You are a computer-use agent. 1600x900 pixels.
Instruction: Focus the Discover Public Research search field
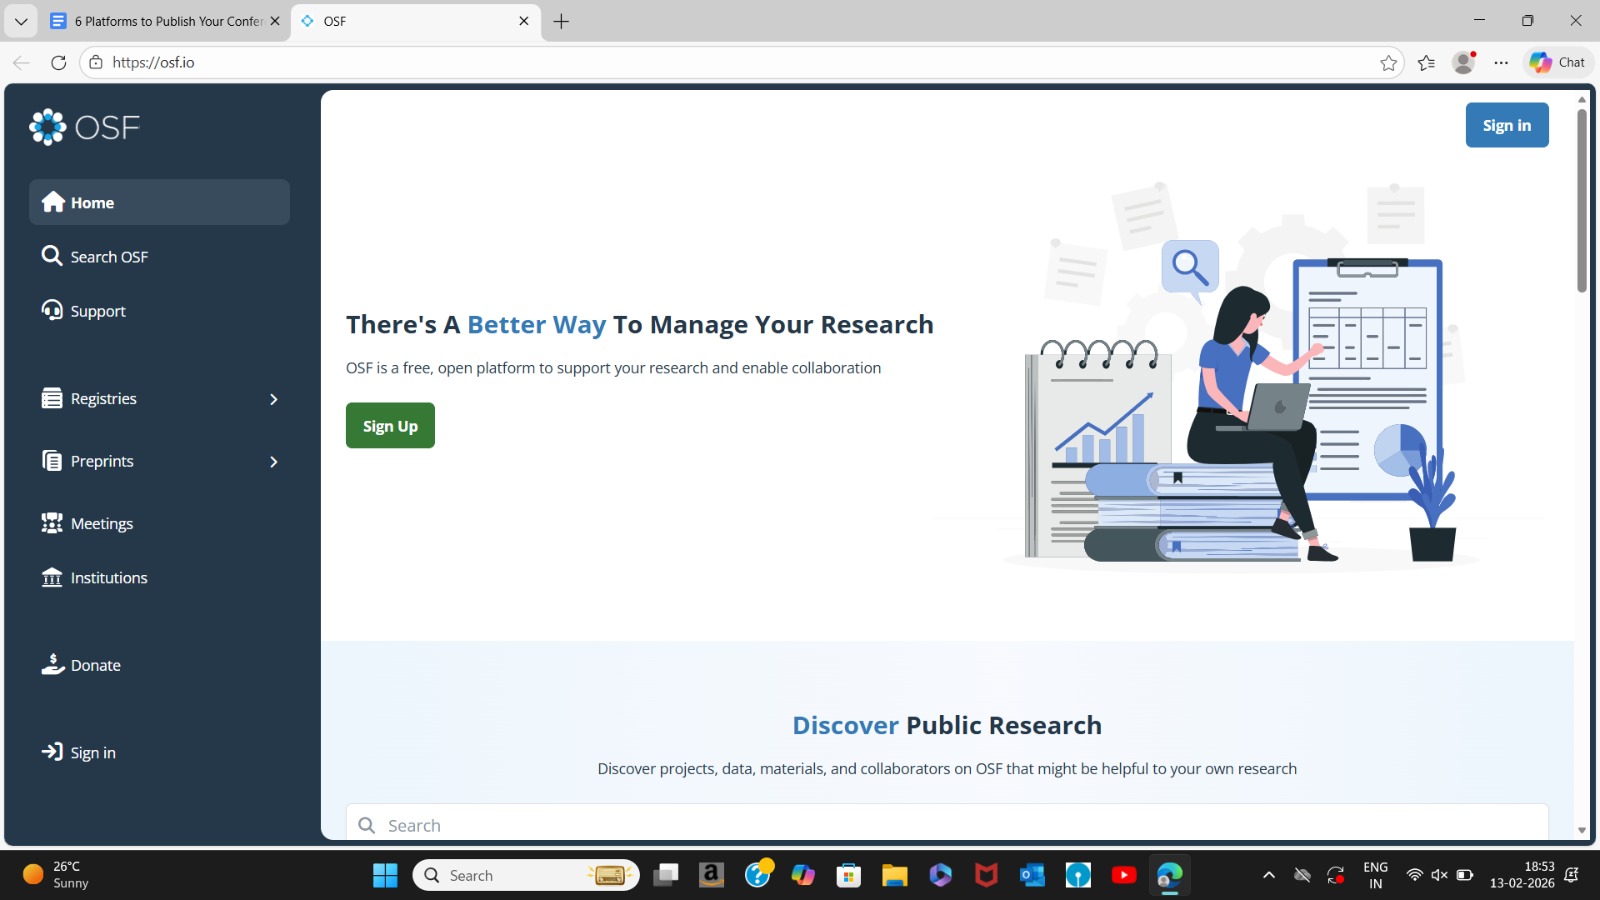tap(946, 825)
